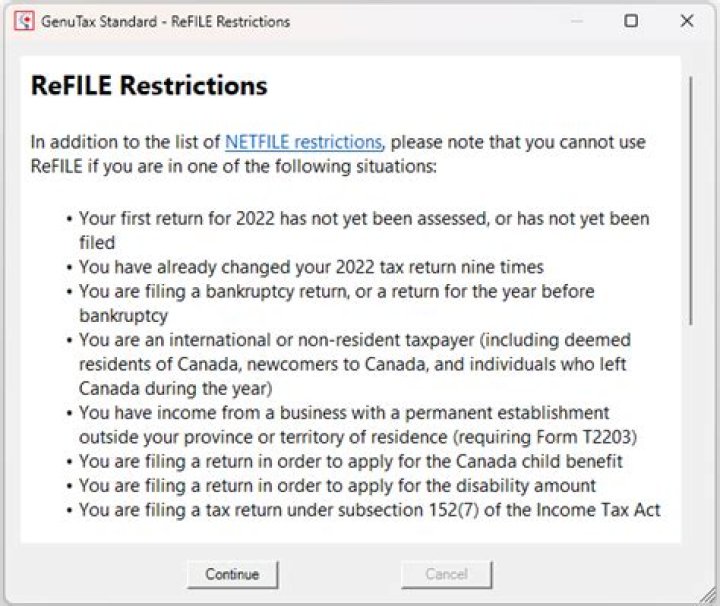Select the disability amount bullet
This screenshot has height=606, width=720.
point(337,485)
